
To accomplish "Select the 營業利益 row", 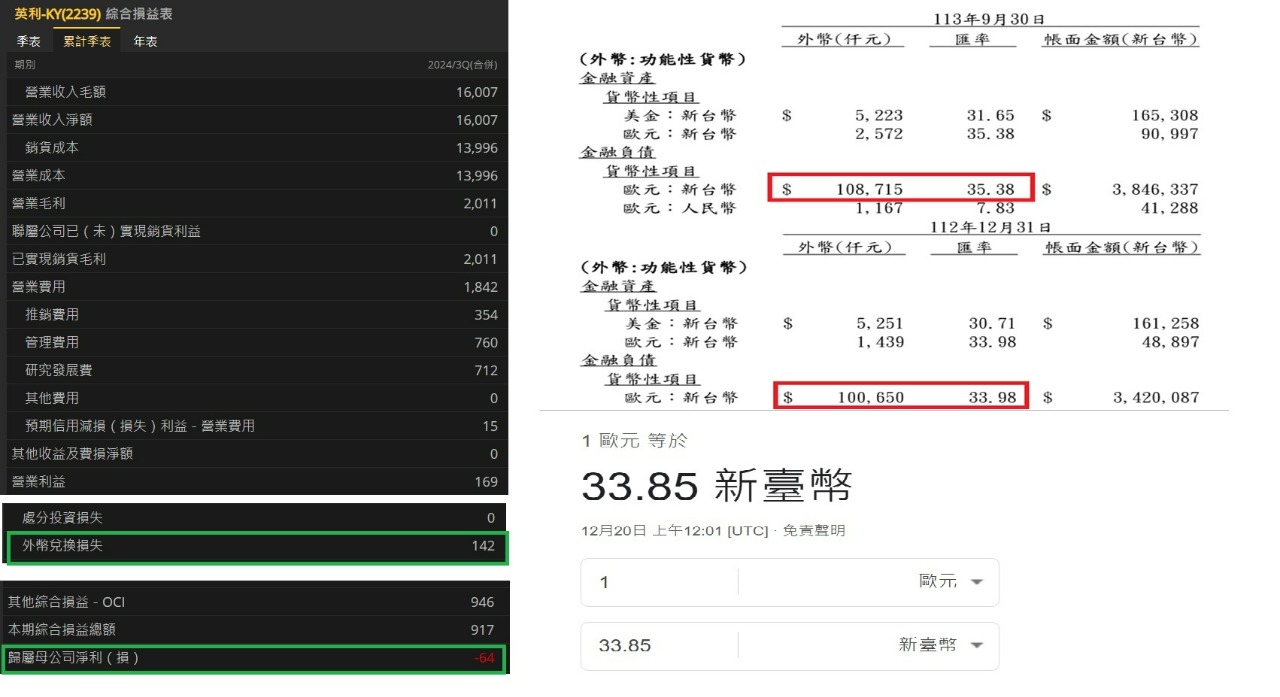I will [x=254, y=481].
